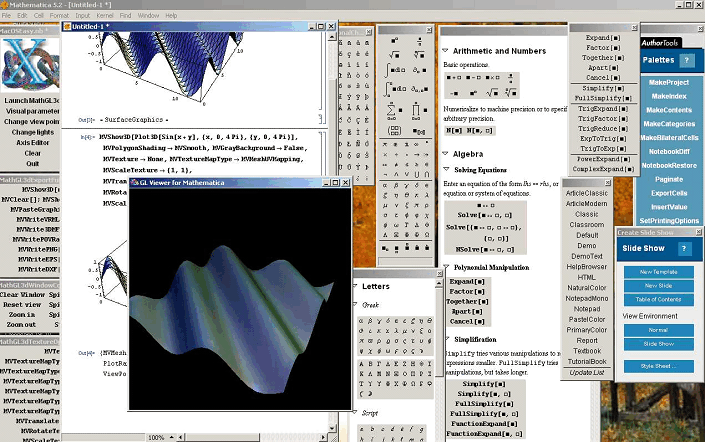Click the rendered surface in GL Viewer

point(234,319)
